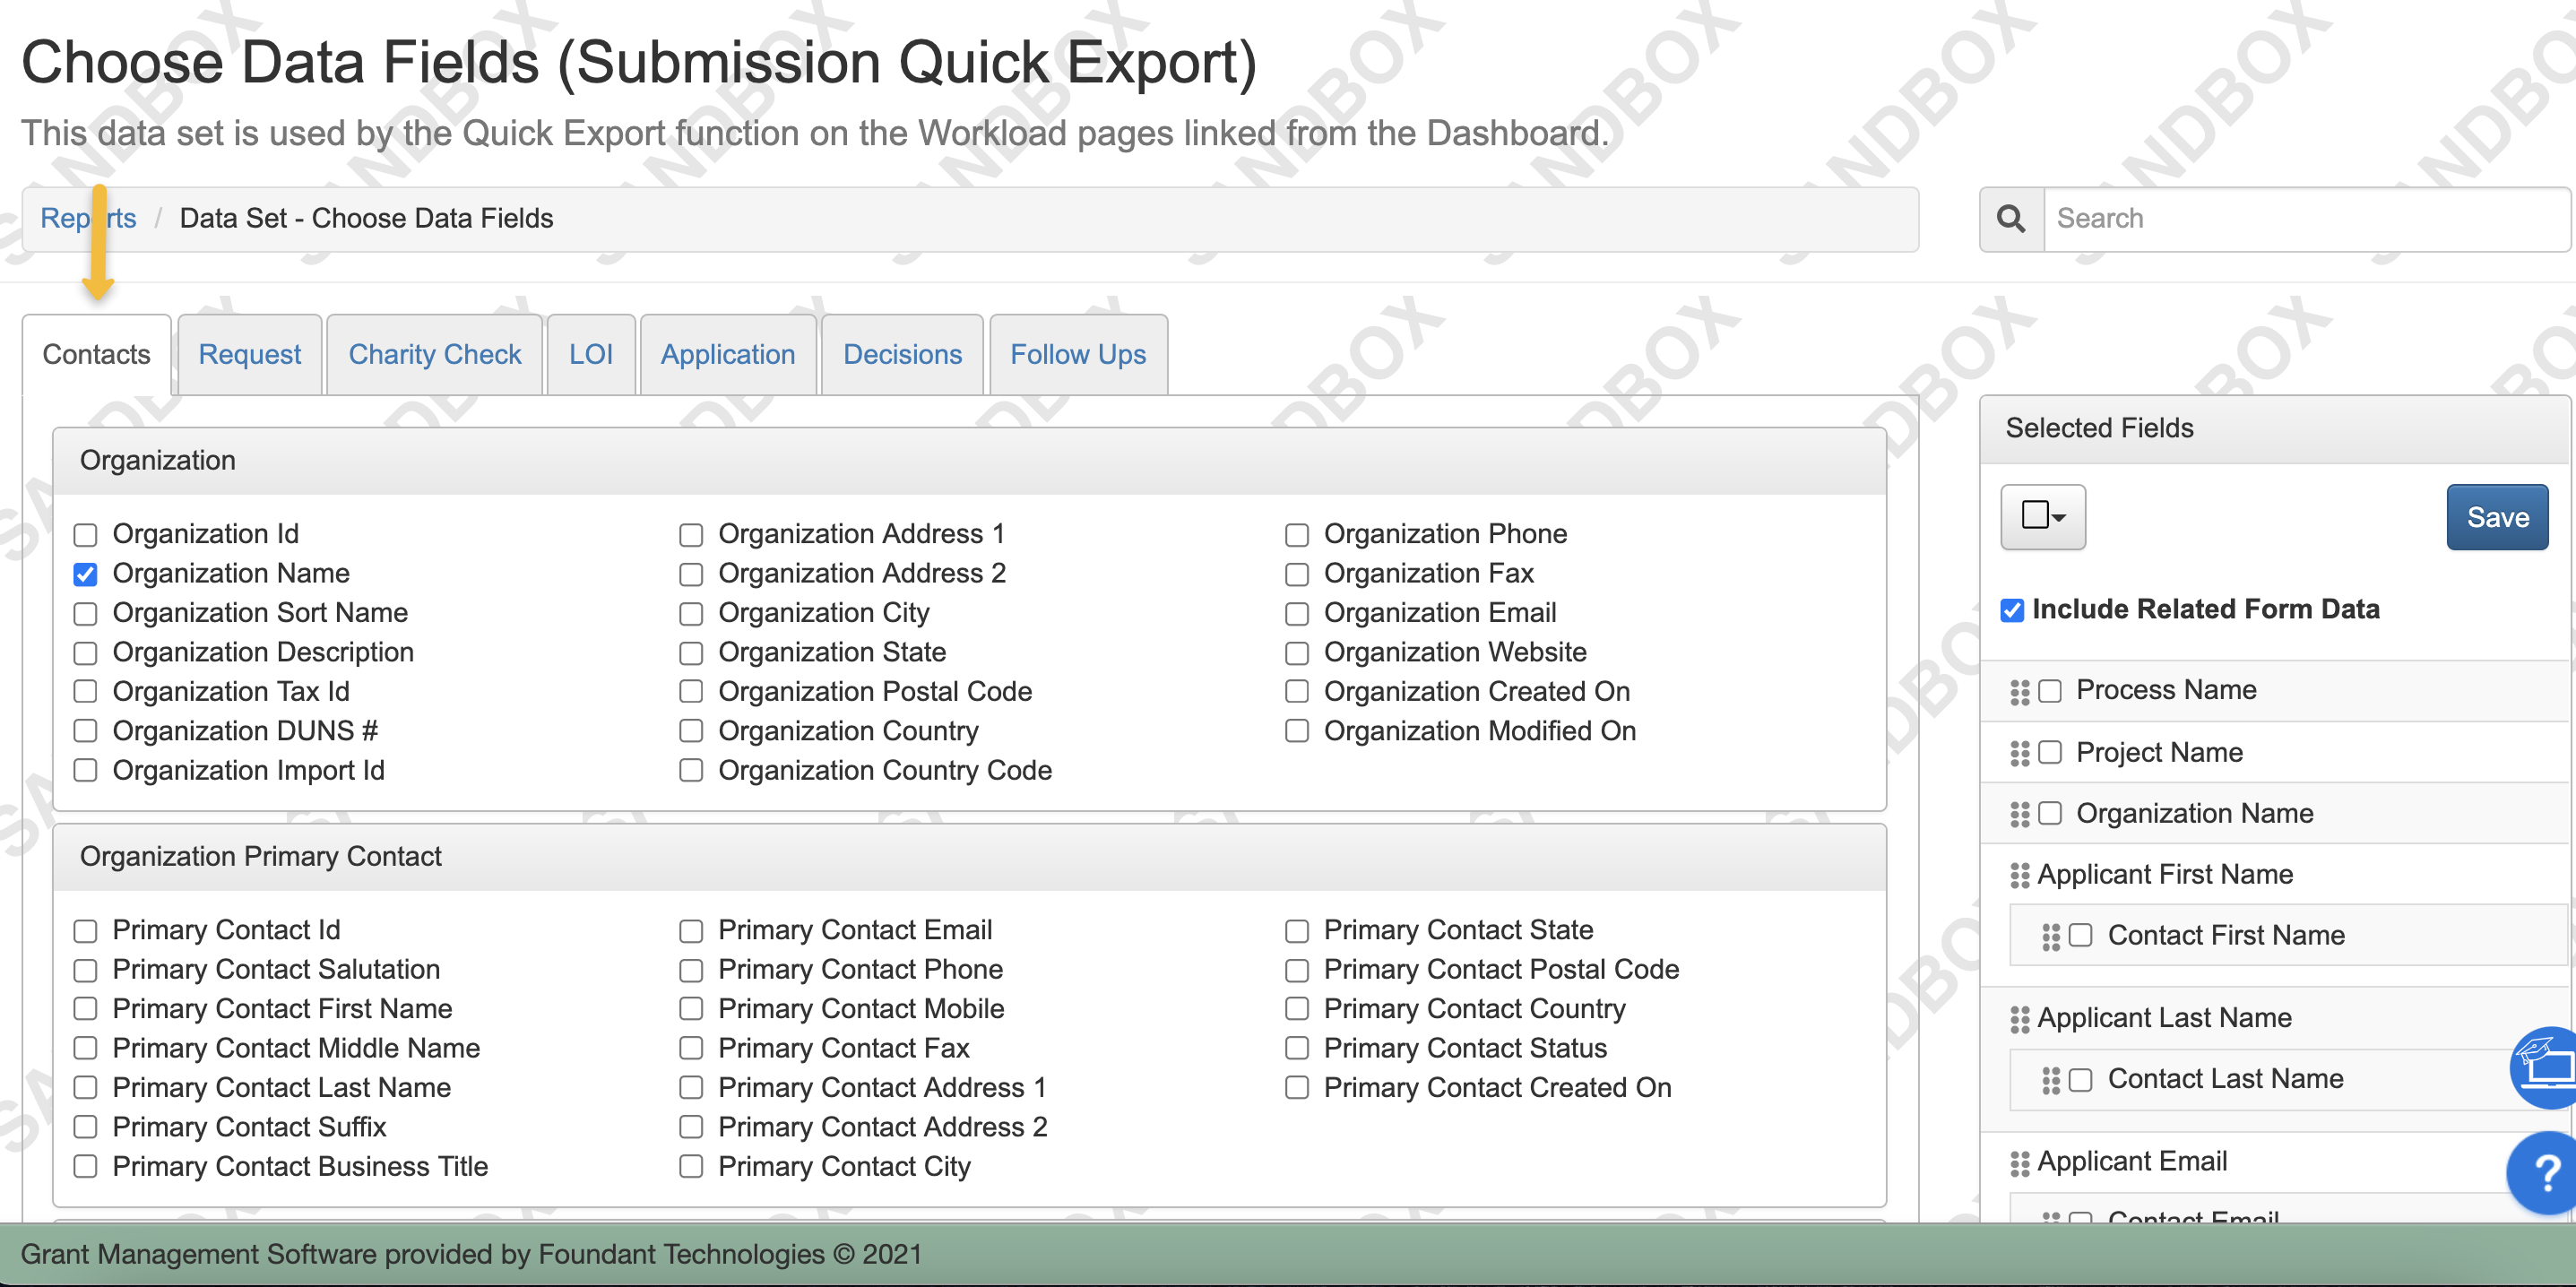Click the Organization Primary Contact section header
The width and height of the screenshot is (2576, 1287).
pyautogui.click(x=969, y=857)
